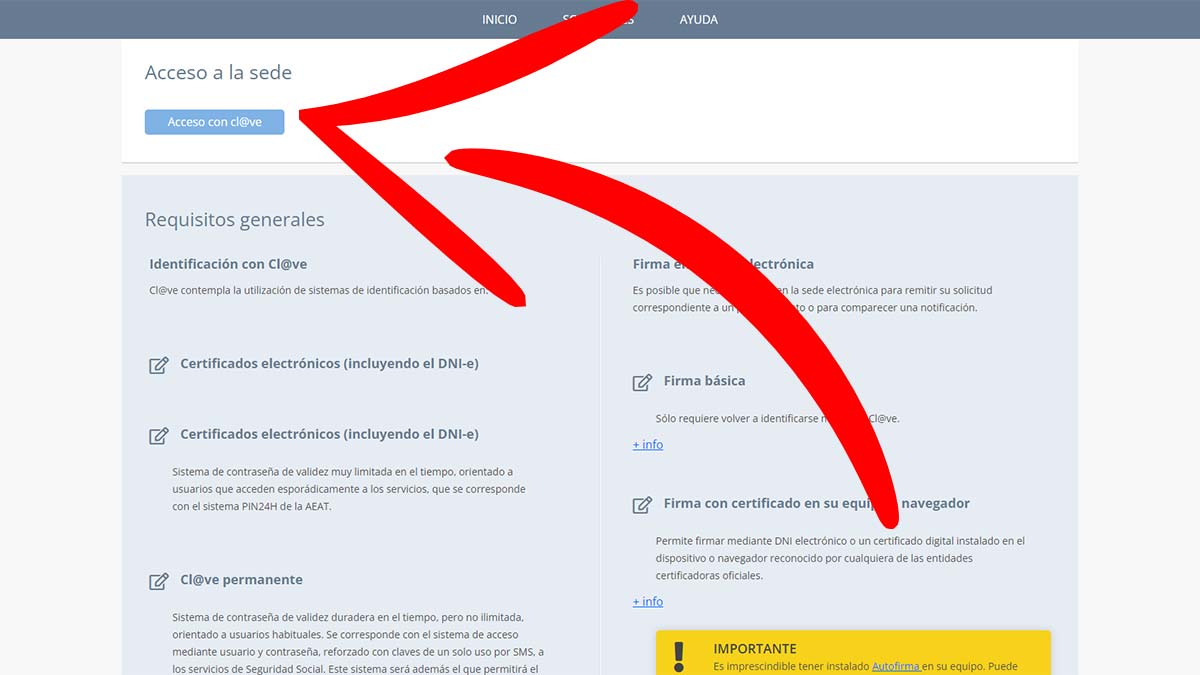This screenshot has height=675, width=1200.
Task: Select the Firma básica heading text
Action: (704, 381)
